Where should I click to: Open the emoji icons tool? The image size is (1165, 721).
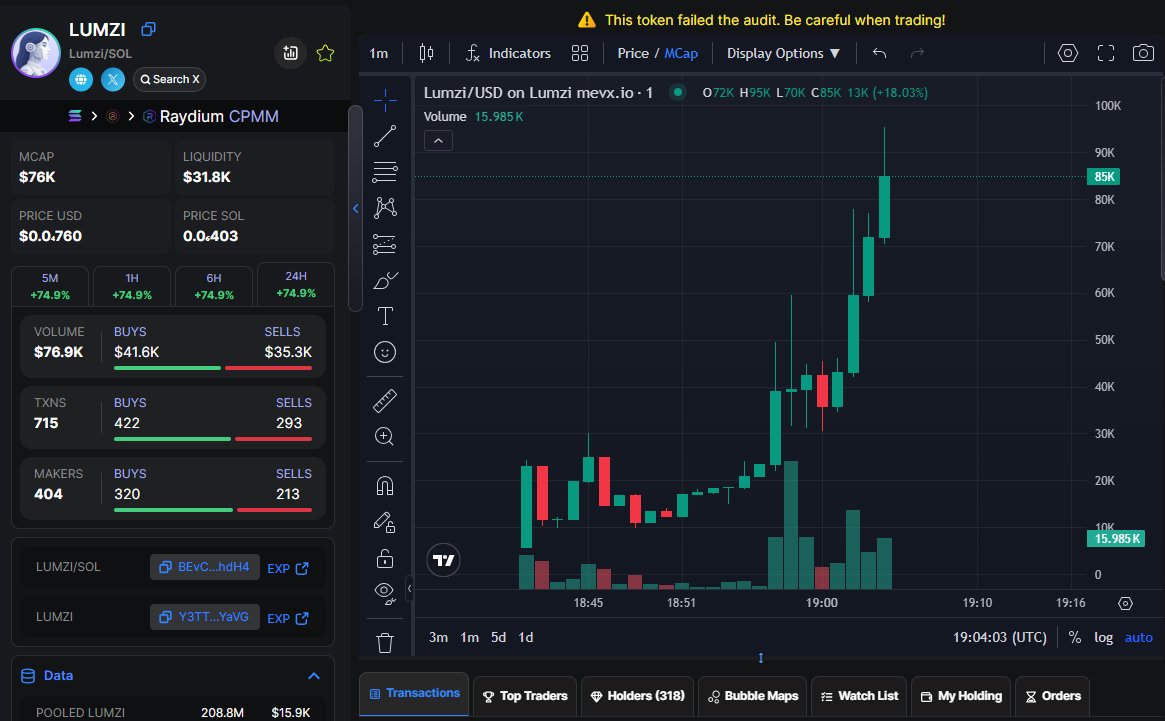385,352
